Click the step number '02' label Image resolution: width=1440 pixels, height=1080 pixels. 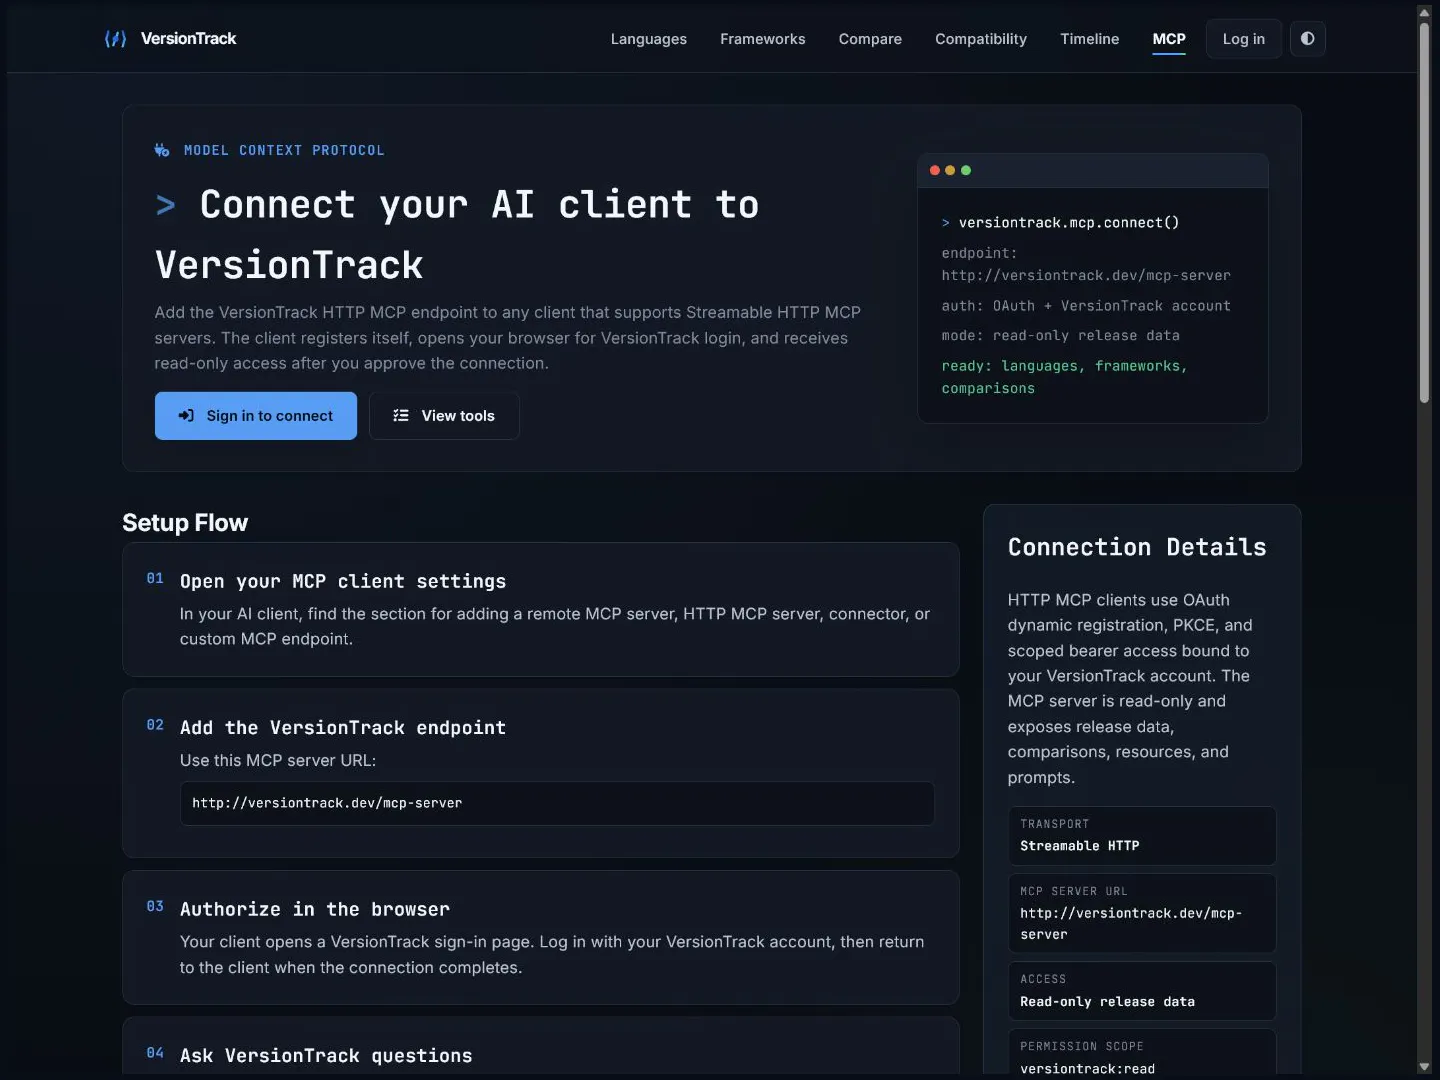click(x=155, y=725)
